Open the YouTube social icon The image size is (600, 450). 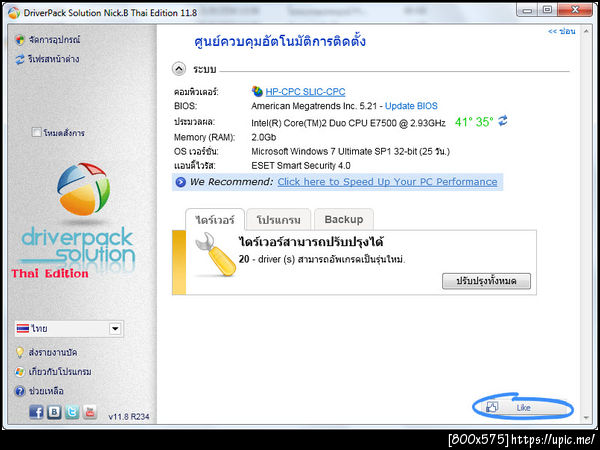90,412
